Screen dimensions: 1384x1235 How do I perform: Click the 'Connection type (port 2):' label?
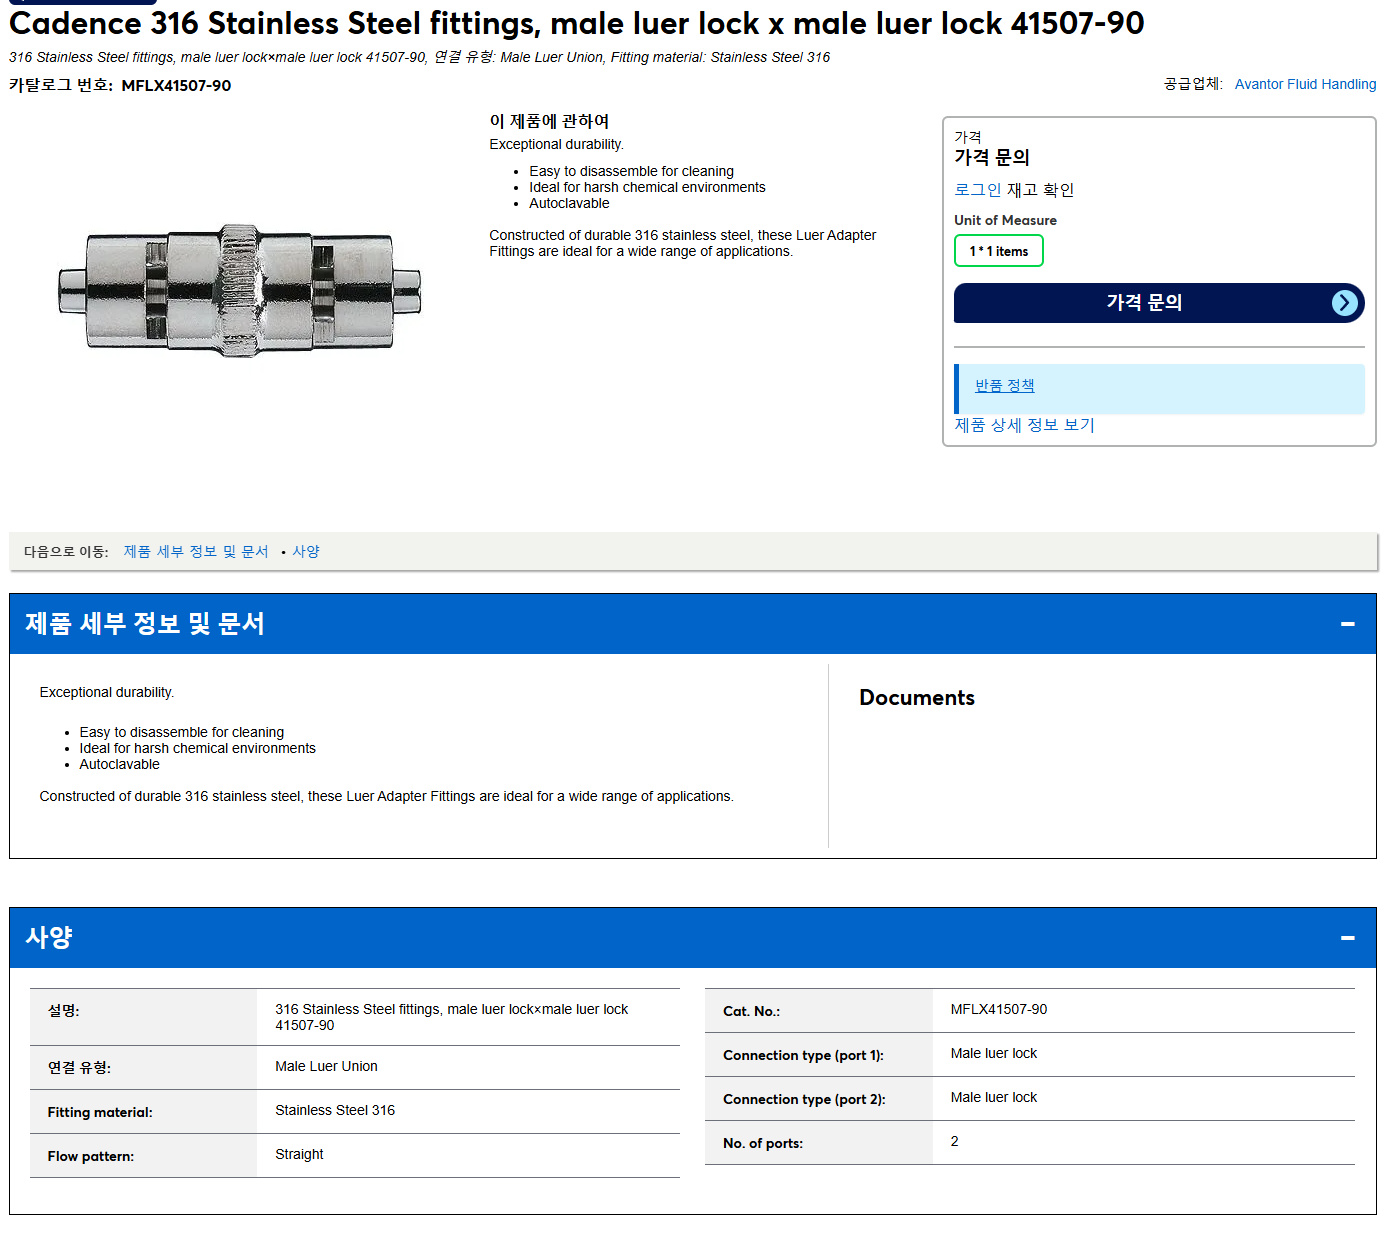point(804,1100)
